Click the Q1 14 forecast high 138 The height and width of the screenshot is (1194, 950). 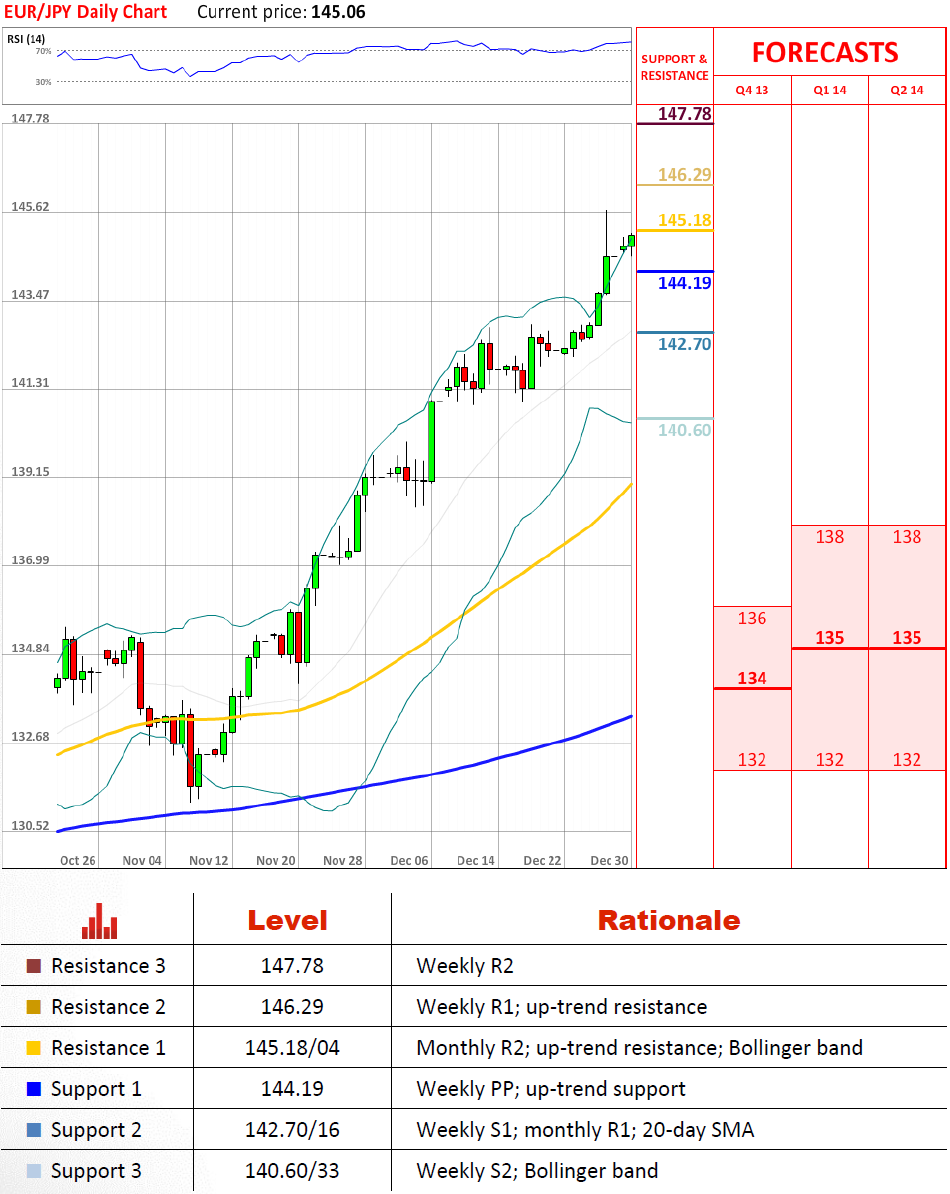[x=830, y=537]
